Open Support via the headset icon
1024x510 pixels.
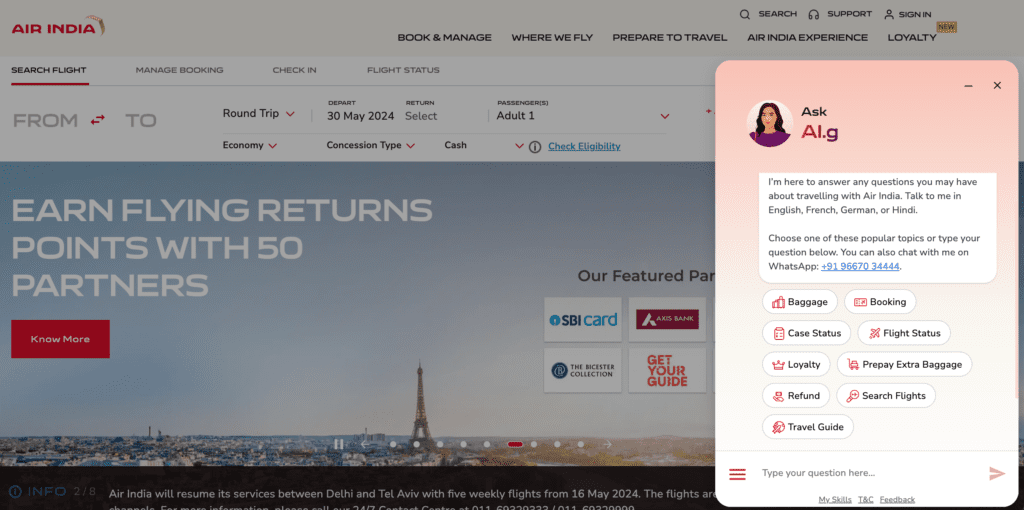point(813,14)
